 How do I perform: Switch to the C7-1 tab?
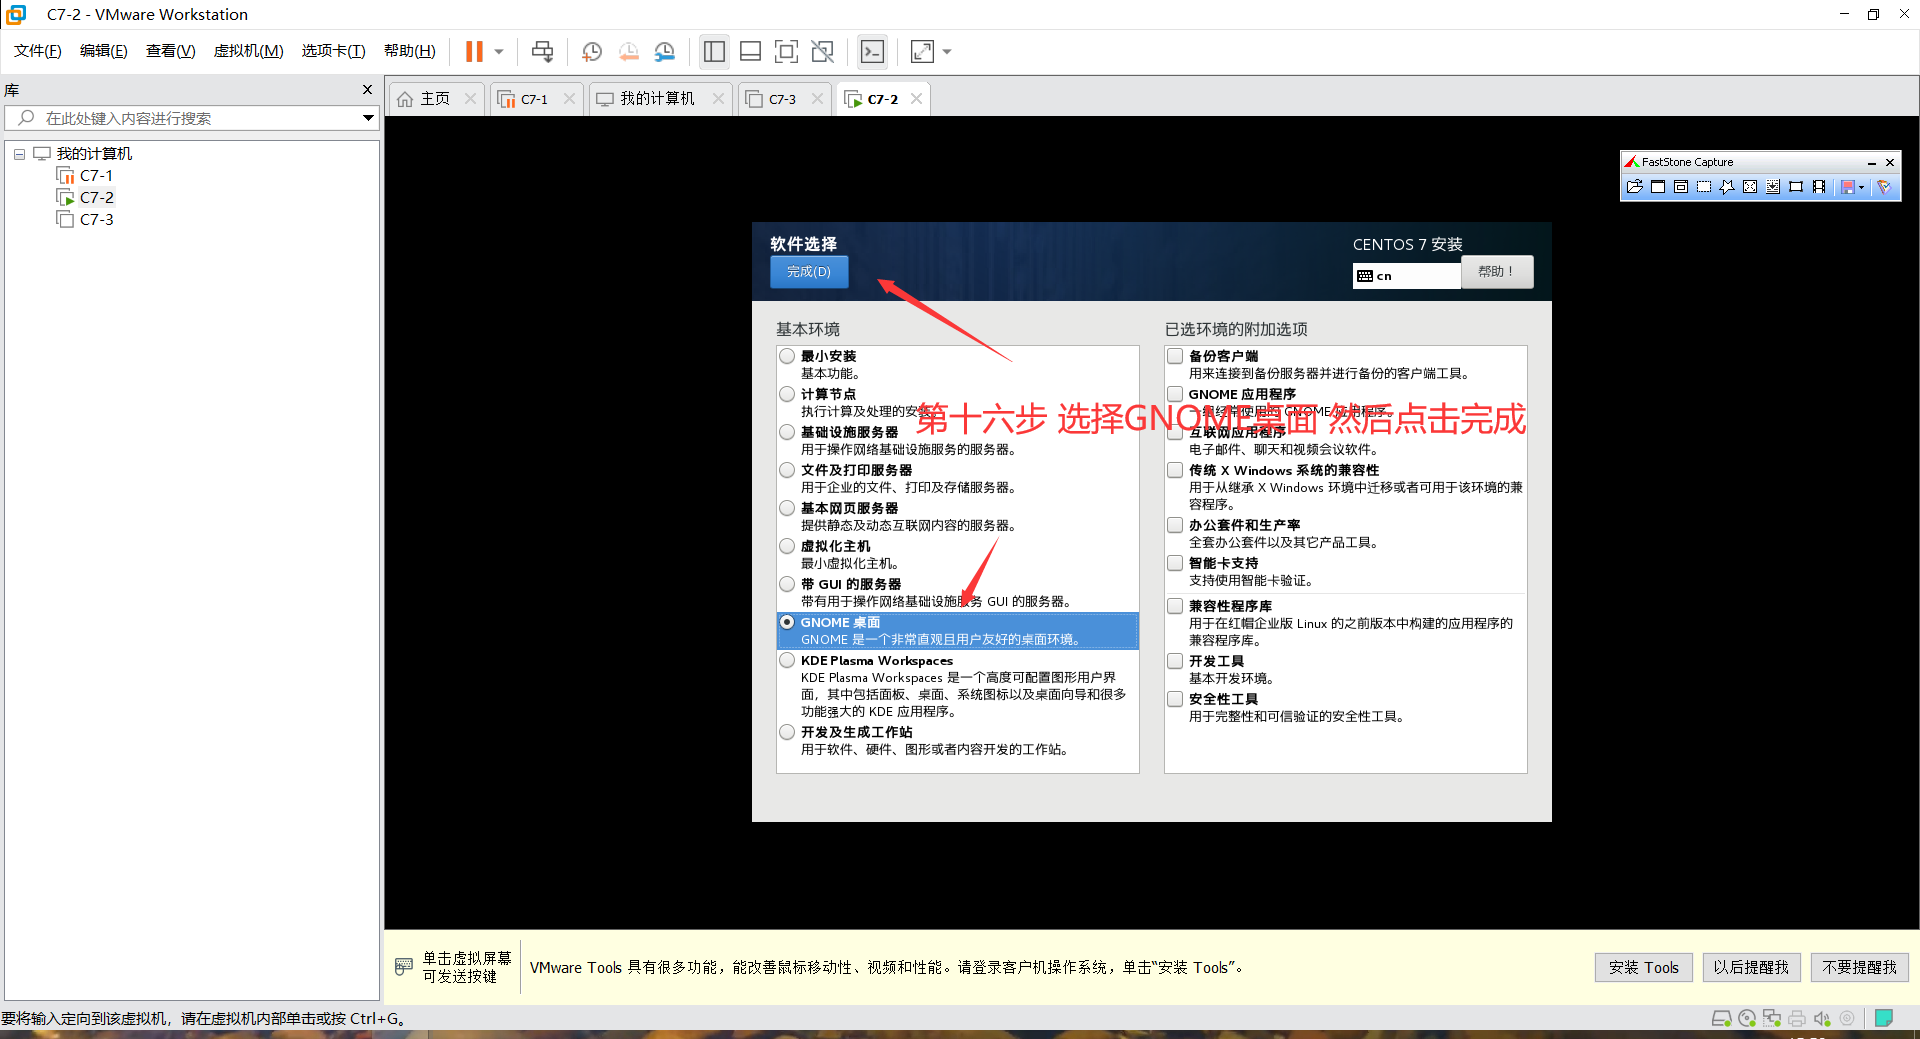pos(536,99)
